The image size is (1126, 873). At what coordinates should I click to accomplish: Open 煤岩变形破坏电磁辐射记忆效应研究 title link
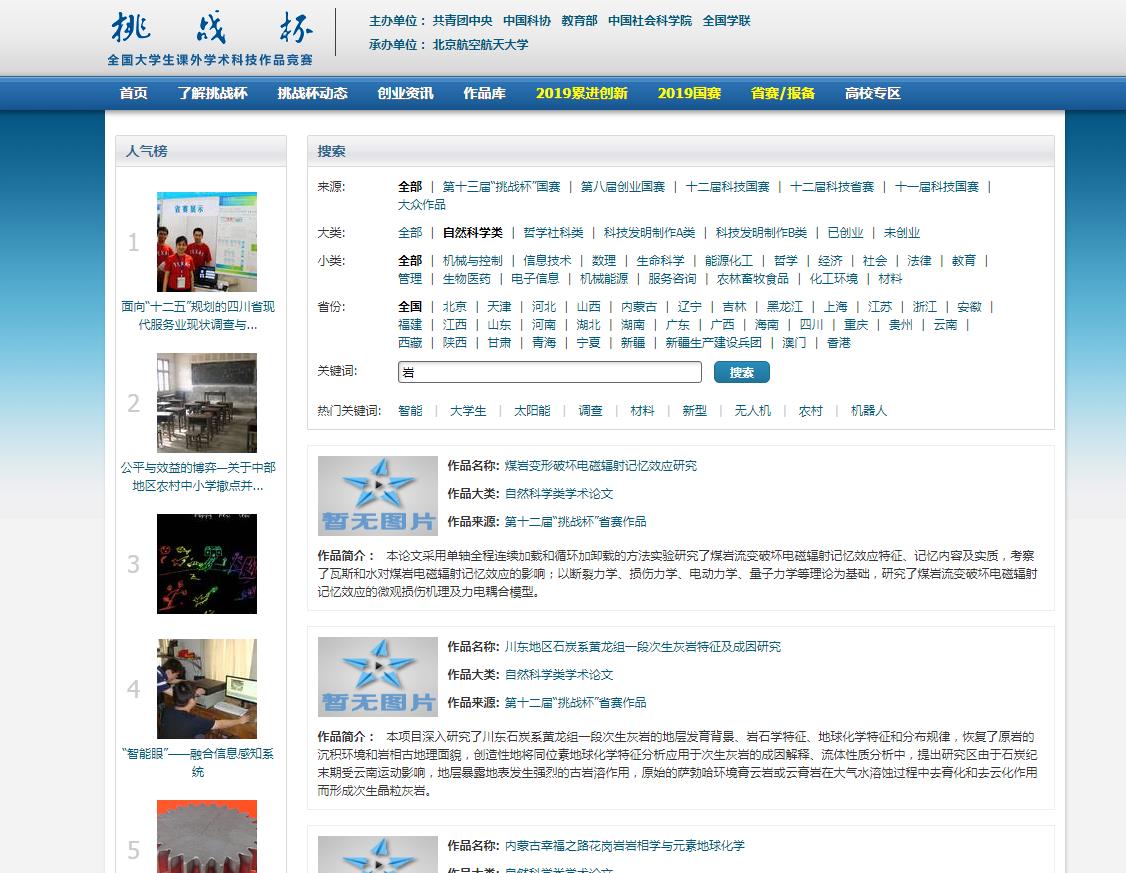tap(600, 466)
